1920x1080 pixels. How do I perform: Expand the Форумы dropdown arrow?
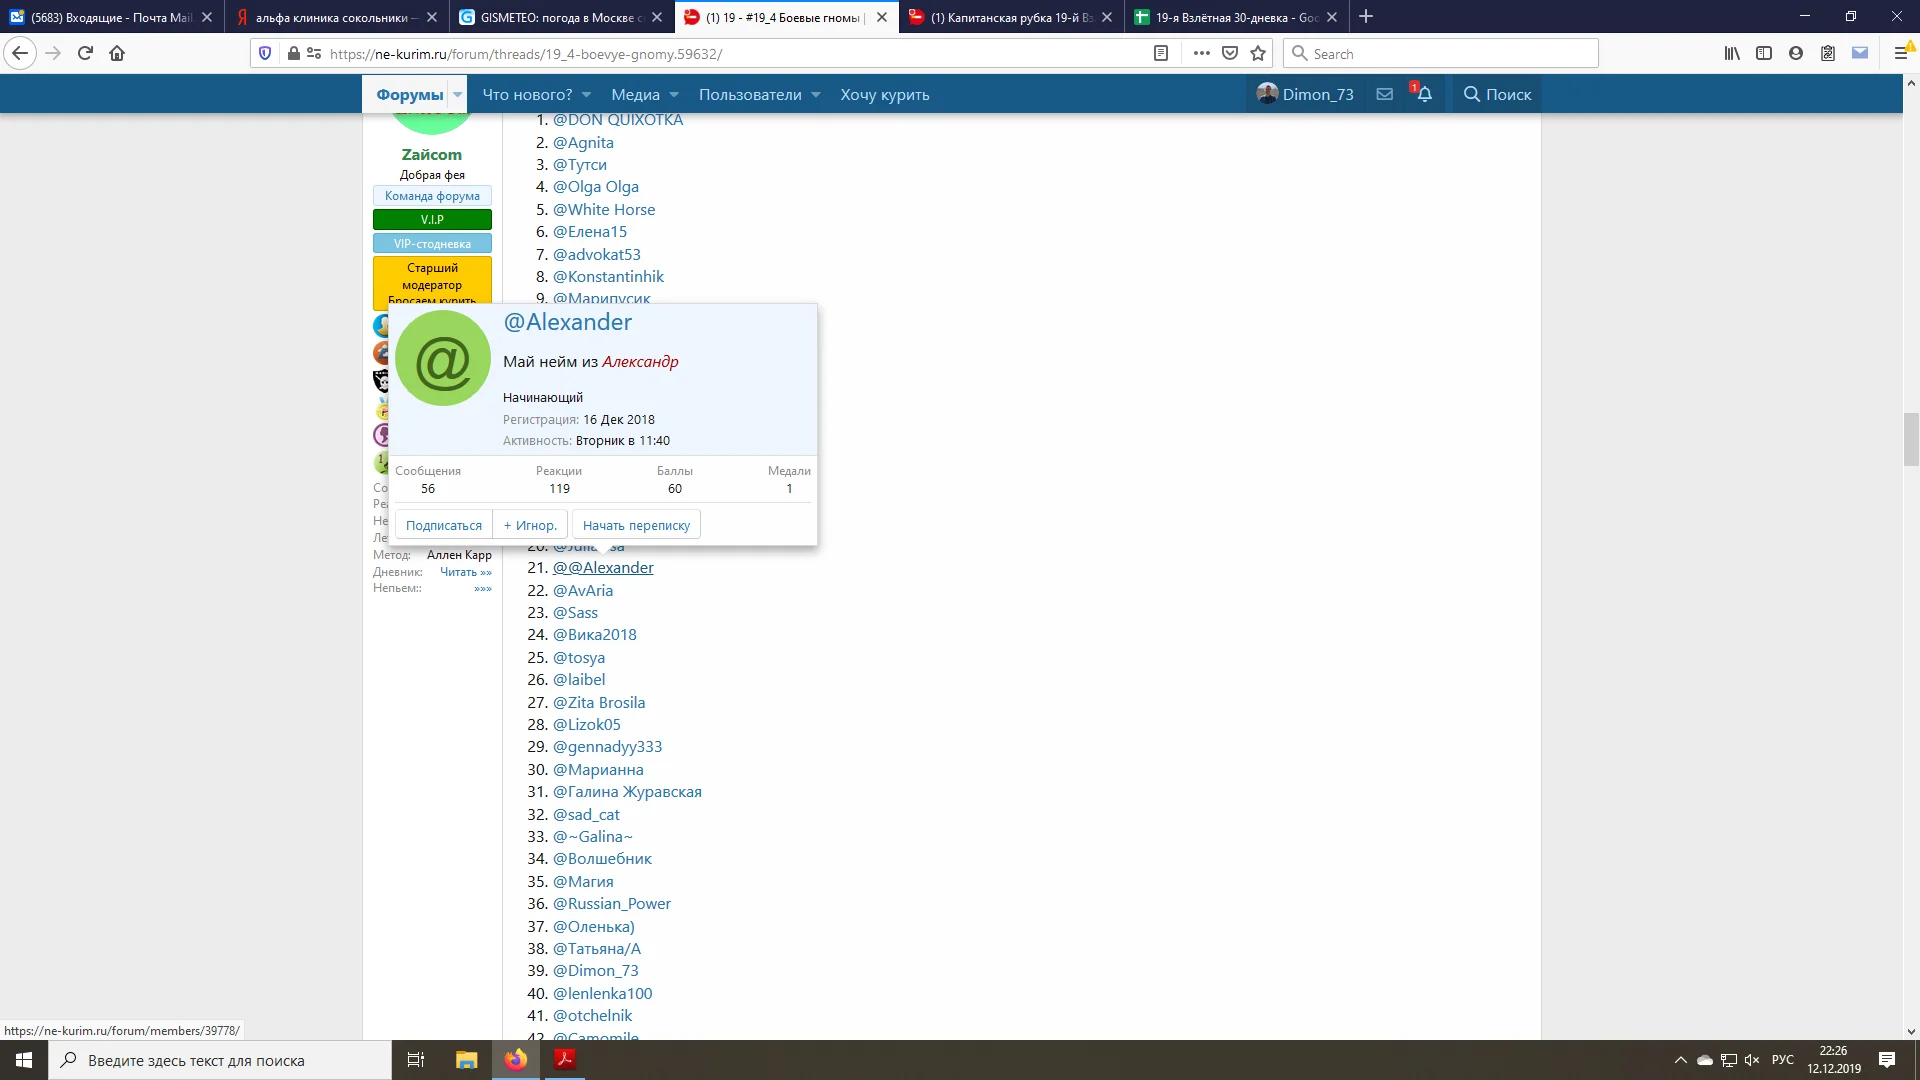pyautogui.click(x=458, y=94)
